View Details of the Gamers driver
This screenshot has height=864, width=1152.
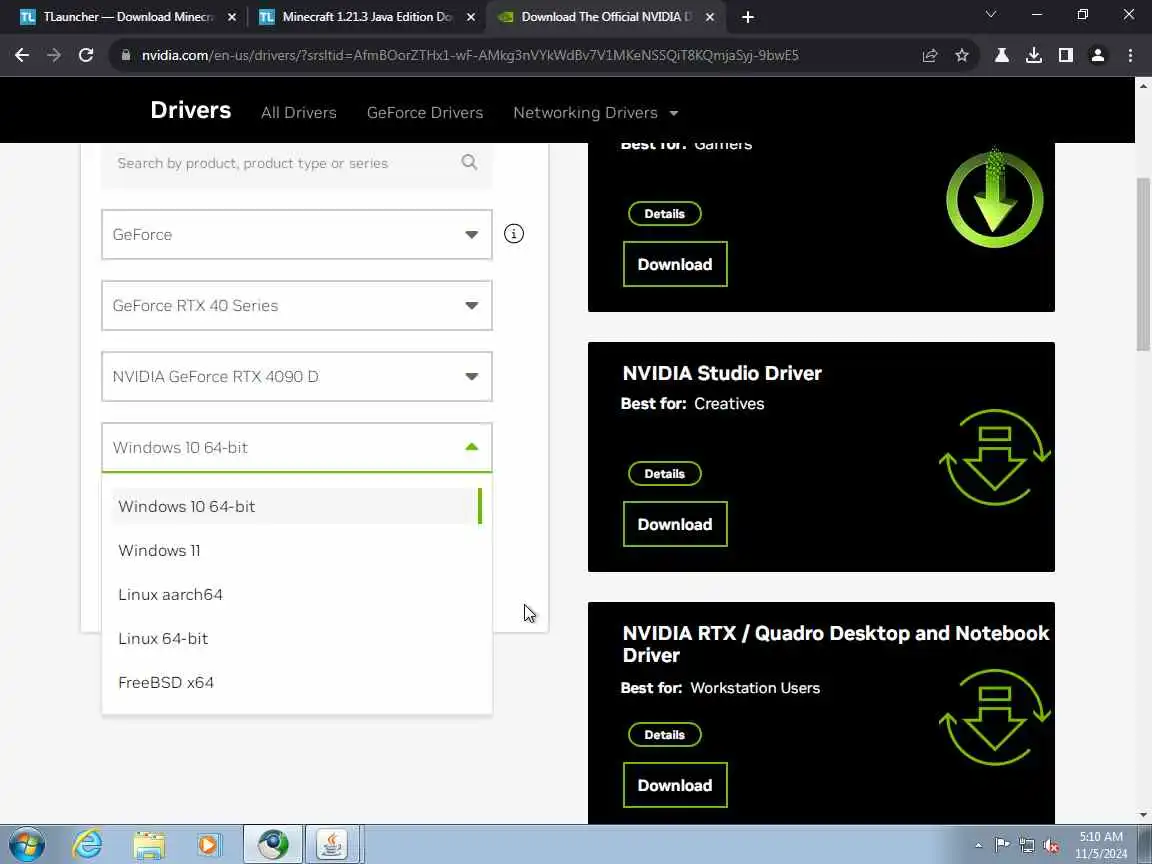[x=665, y=214]
